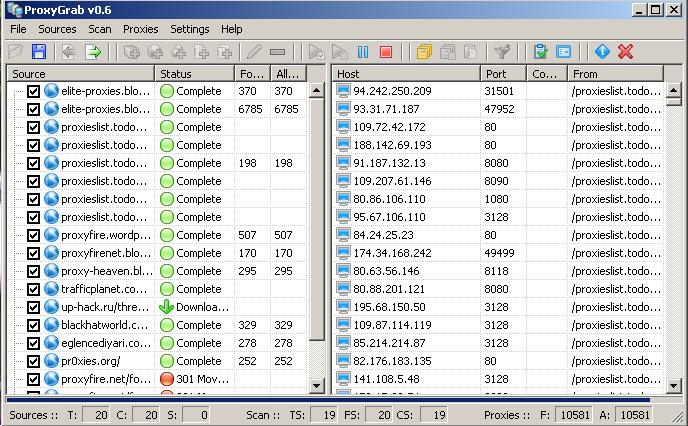688x426 pixels.
Task: Sort by the Status column header
Action: [x=194, y=74]
